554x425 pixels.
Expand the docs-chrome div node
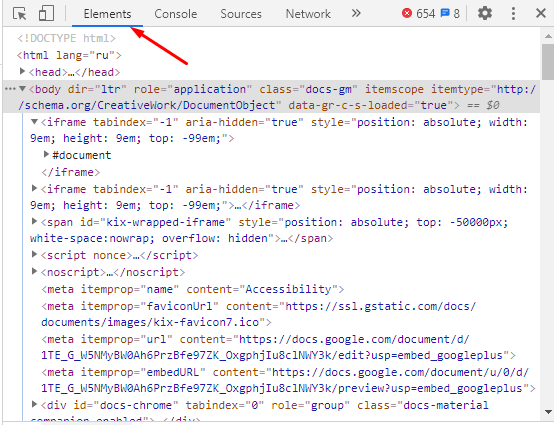(x=34, y=404)
